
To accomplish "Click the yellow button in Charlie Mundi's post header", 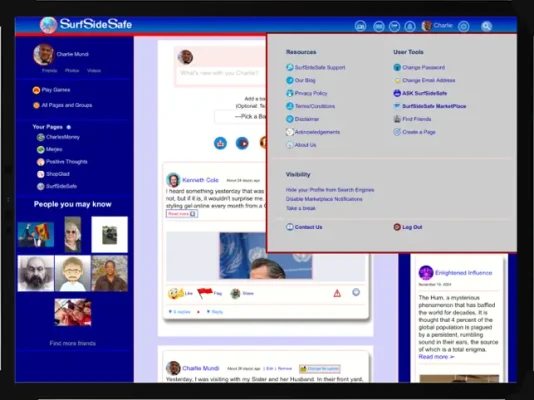I will pyautogui.click(x=319, y=369).
